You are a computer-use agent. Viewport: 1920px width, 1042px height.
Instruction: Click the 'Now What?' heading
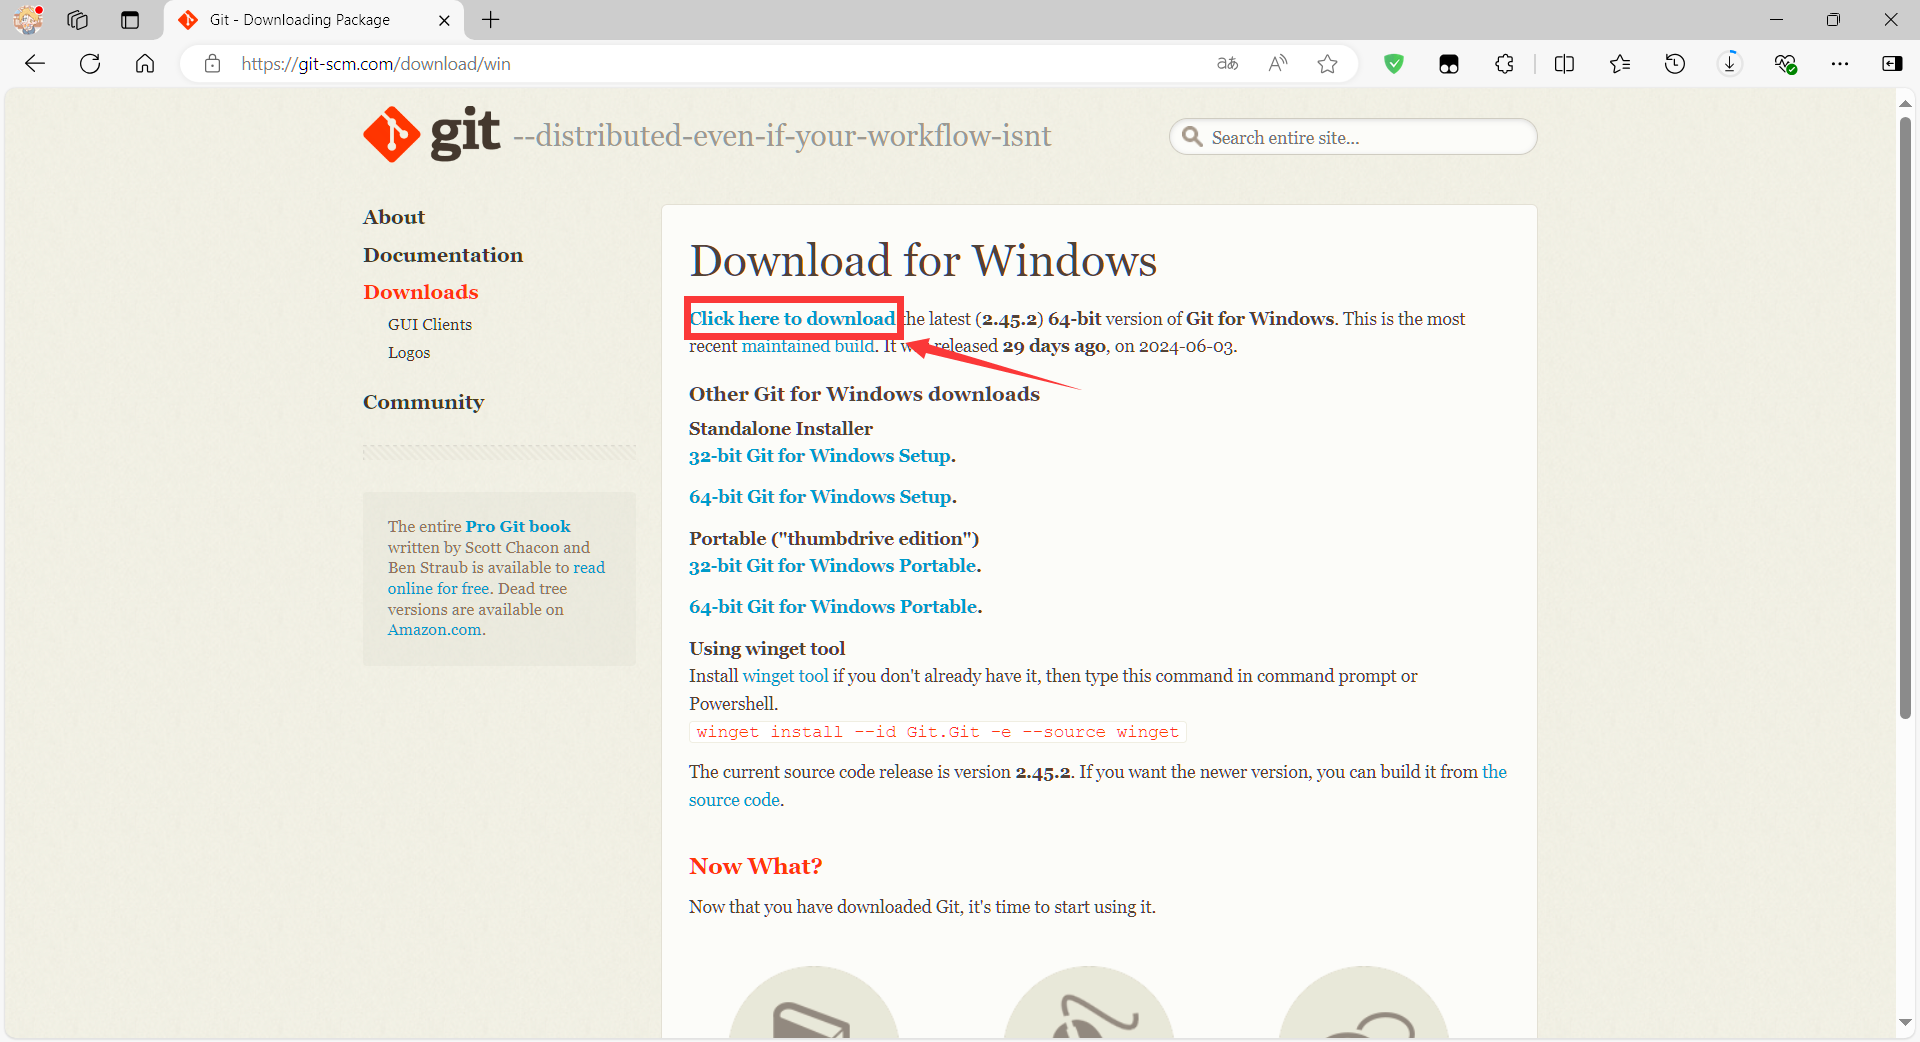tap(756, 866)
